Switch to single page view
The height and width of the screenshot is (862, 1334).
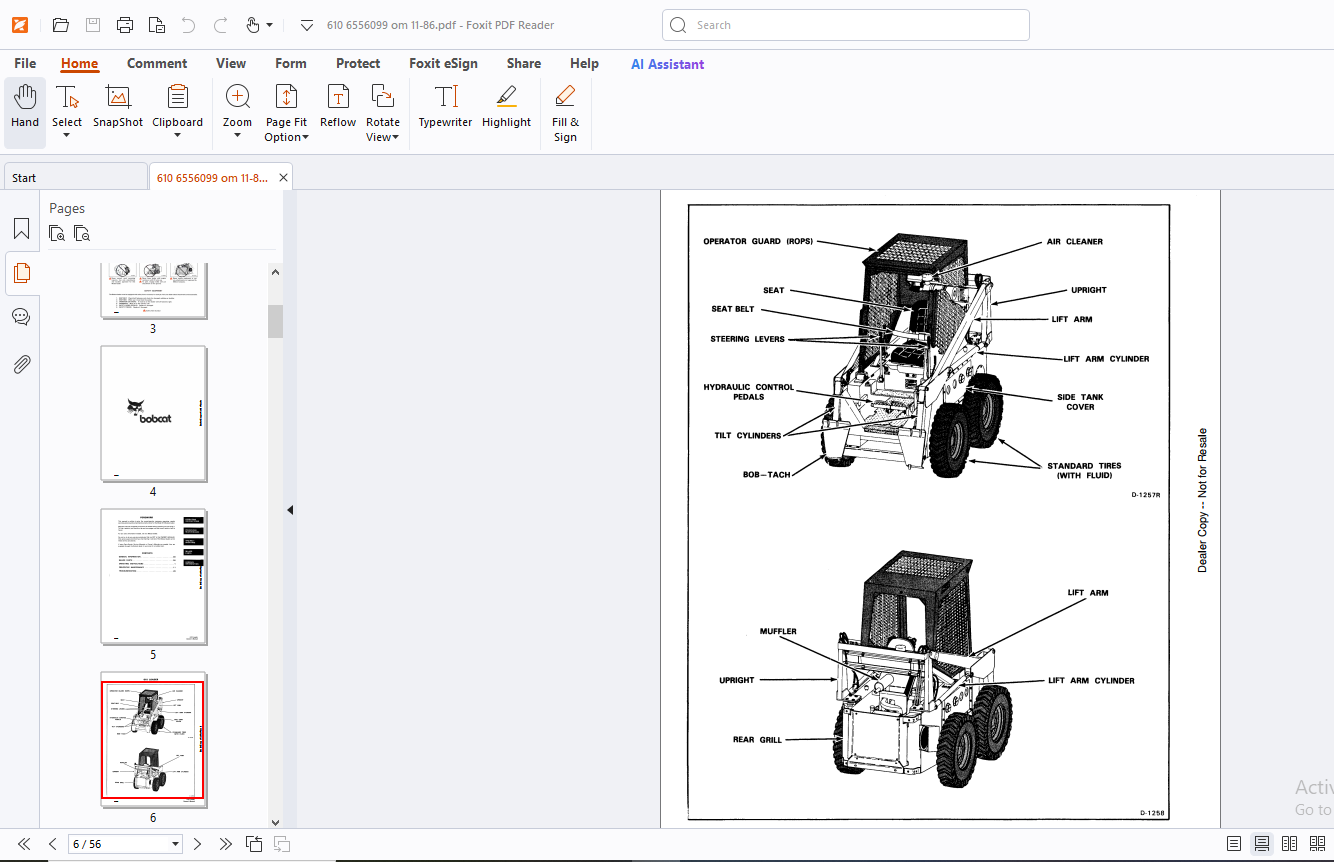(x=1234, y=844)
